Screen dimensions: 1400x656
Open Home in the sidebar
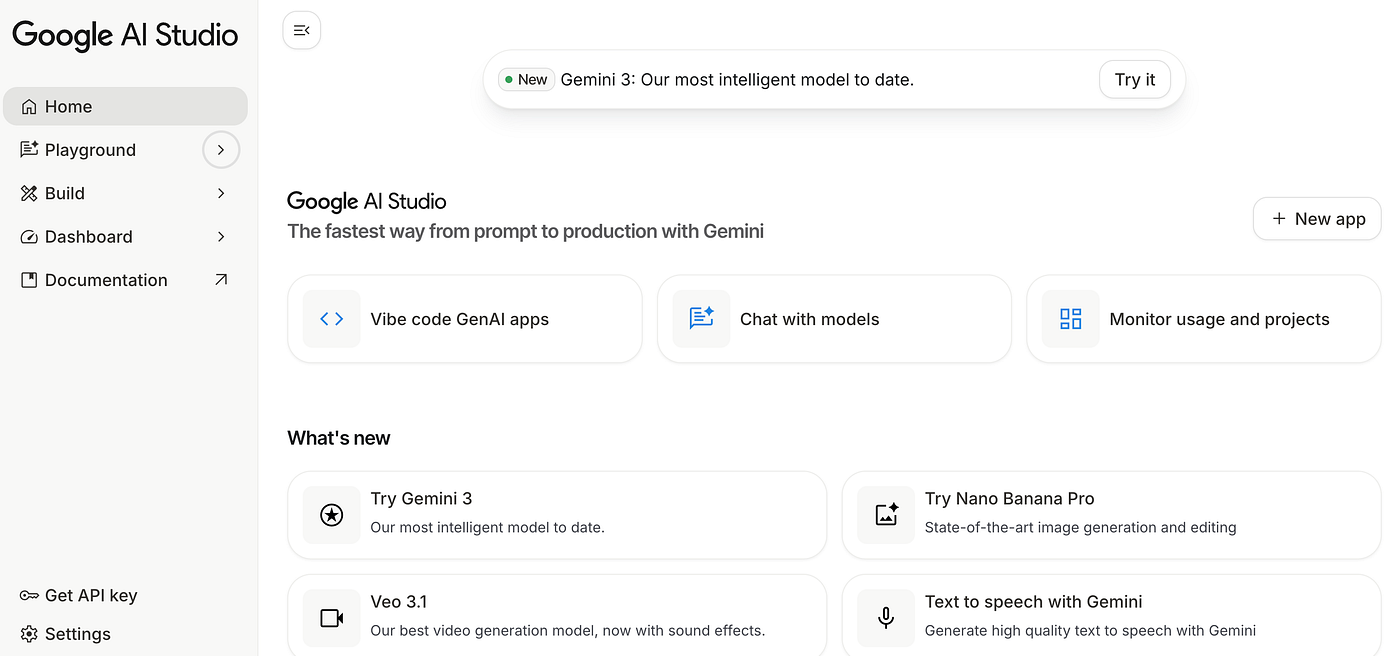[x=125, y=107]
